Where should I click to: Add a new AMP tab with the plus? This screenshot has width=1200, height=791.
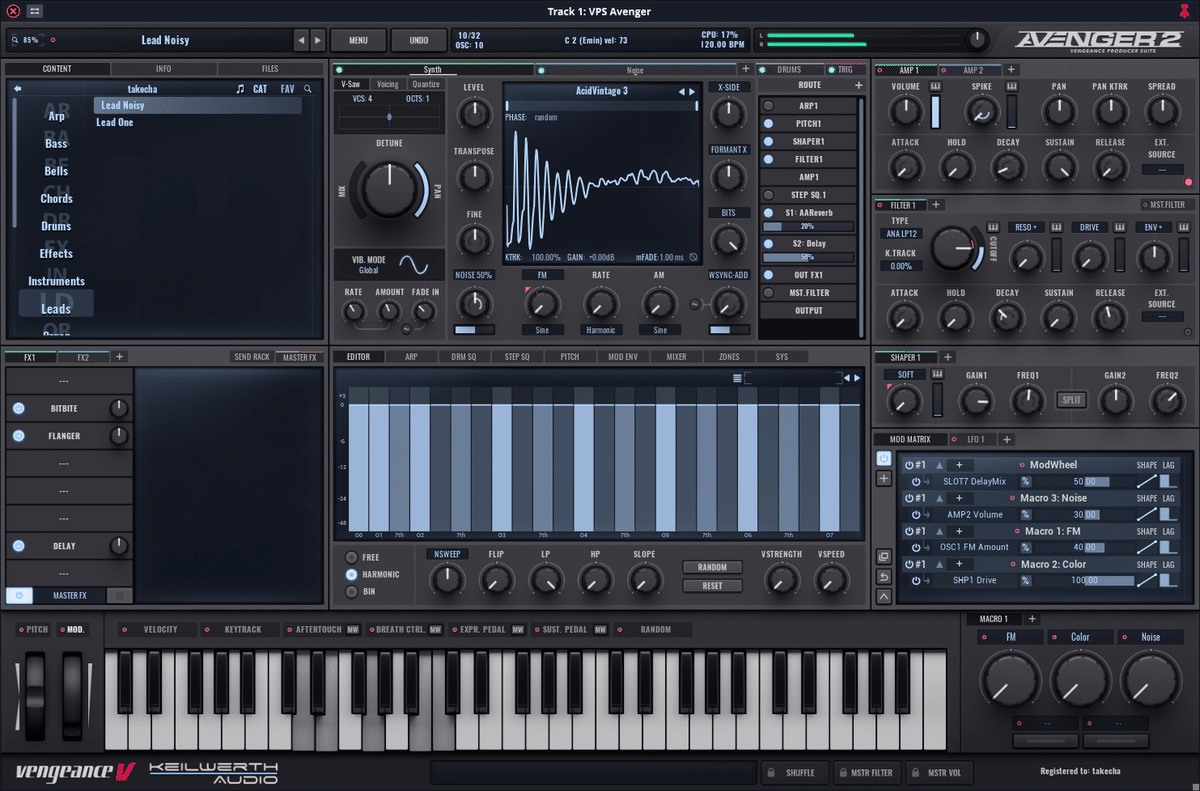coord(1011,70)
